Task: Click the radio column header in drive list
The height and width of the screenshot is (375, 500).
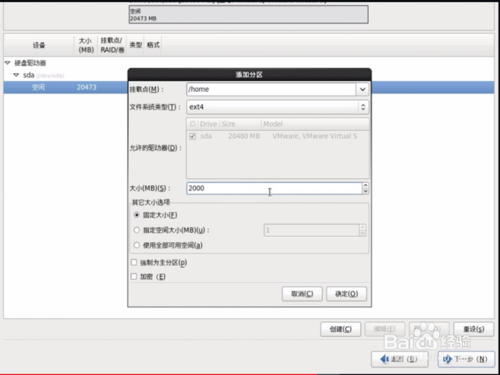Action: [x=192, y=124]
